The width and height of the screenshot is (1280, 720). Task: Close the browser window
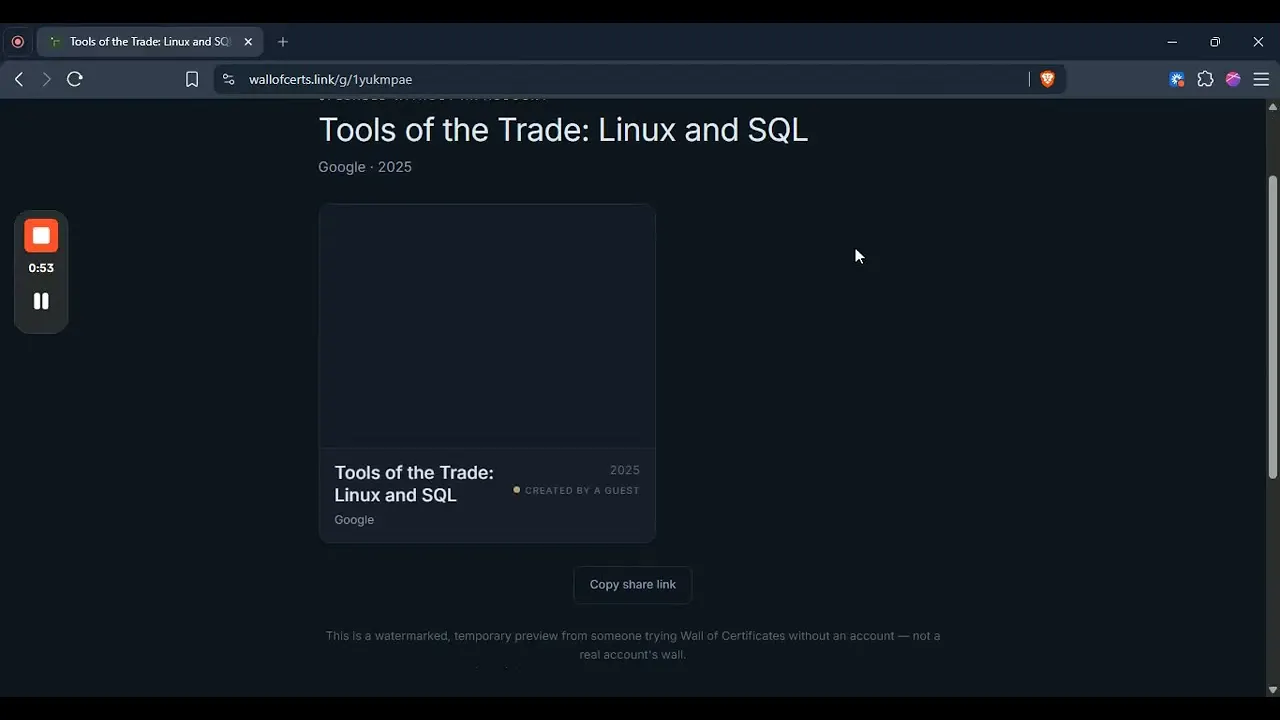pos(1258,42)
